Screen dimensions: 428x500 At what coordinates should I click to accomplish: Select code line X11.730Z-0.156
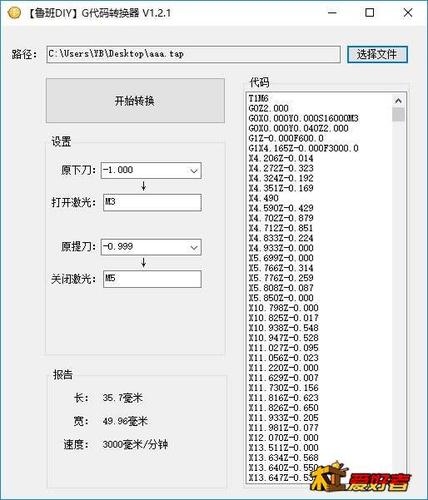(x=283, y=388)
